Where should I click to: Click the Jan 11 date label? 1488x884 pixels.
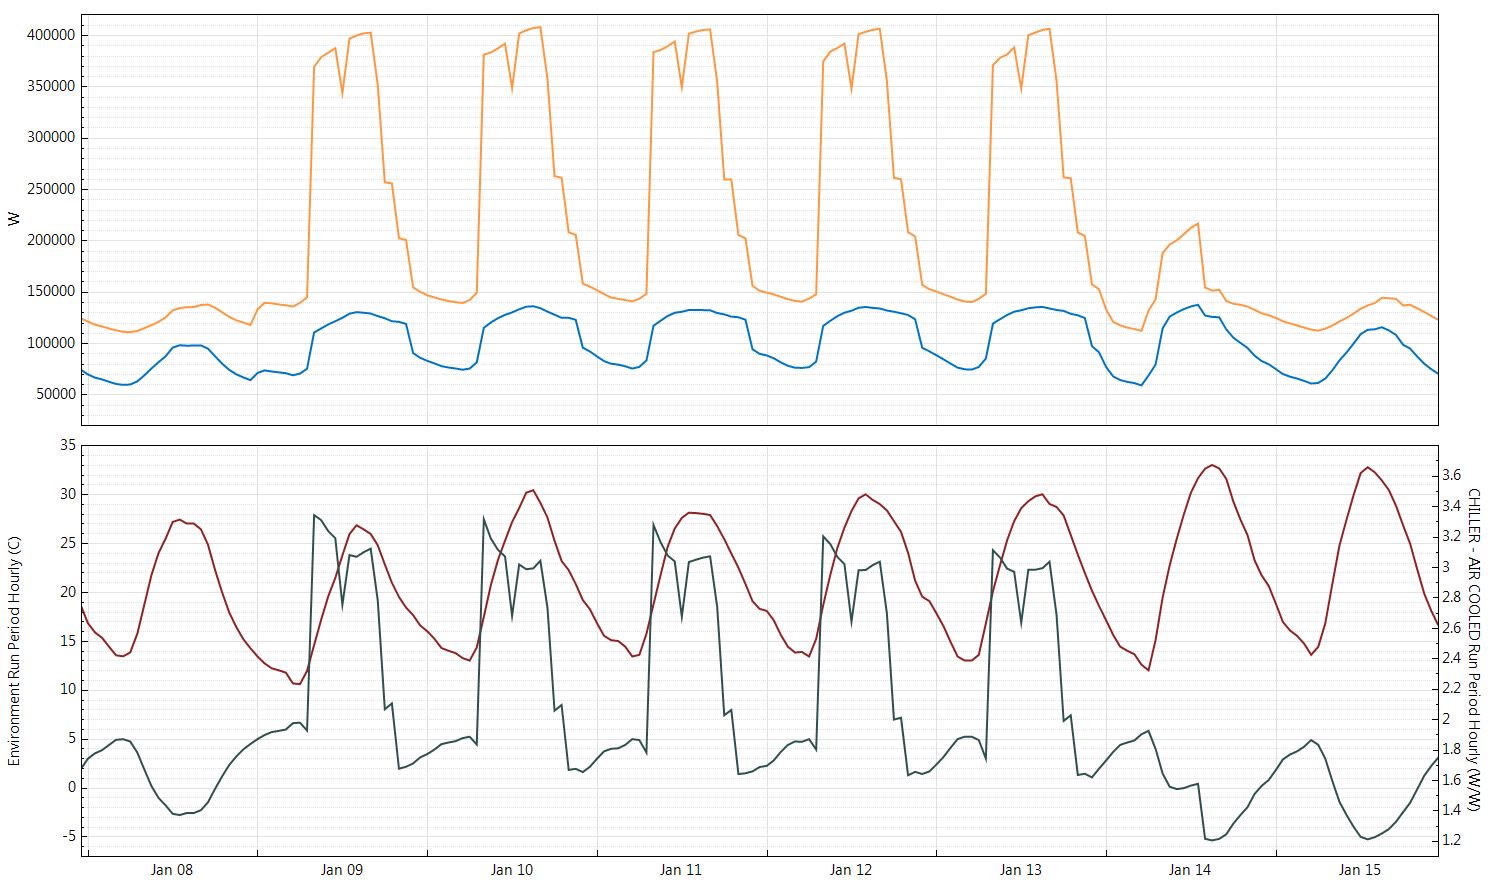[x=681, y=870]
